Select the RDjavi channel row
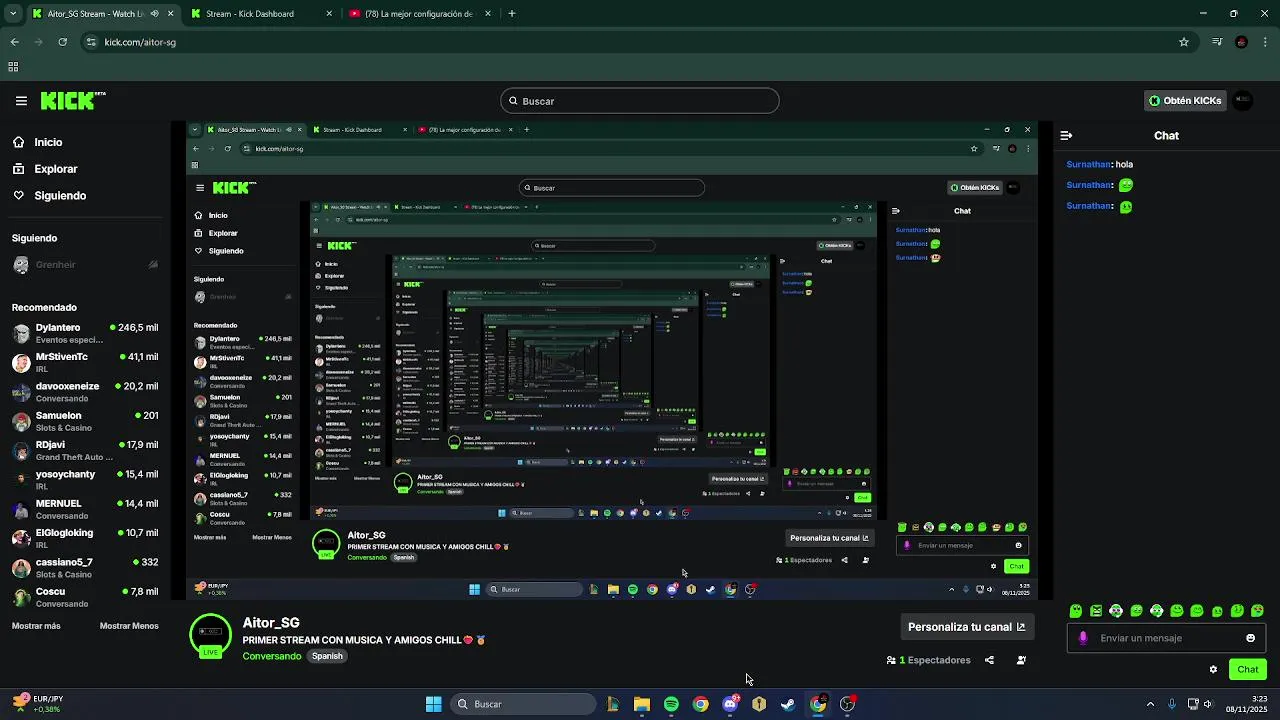This screenshot has height=720, width=1280. click(85, 450)
